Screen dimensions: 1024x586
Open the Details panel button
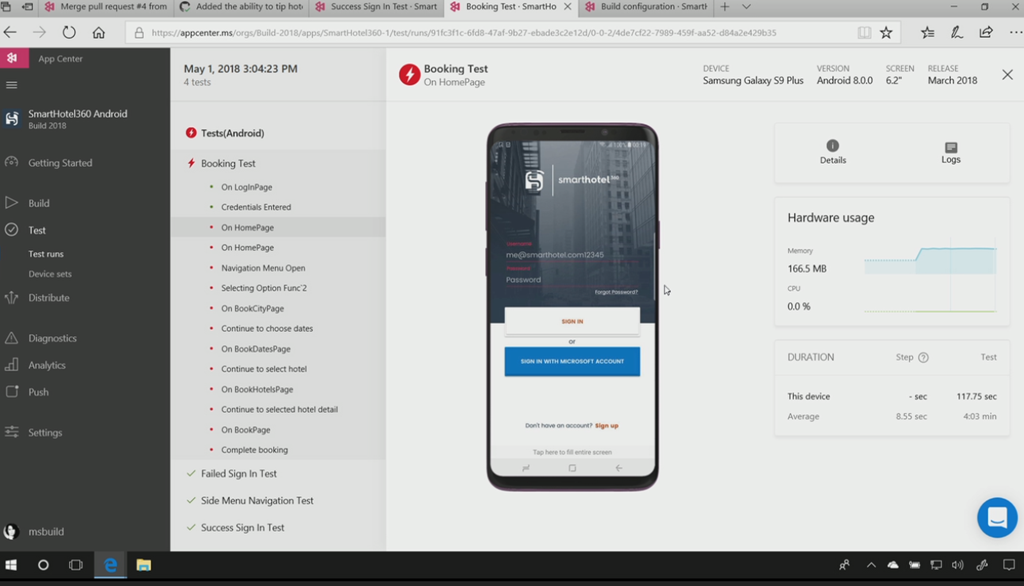pyautogui.click(x=833, y=152)
